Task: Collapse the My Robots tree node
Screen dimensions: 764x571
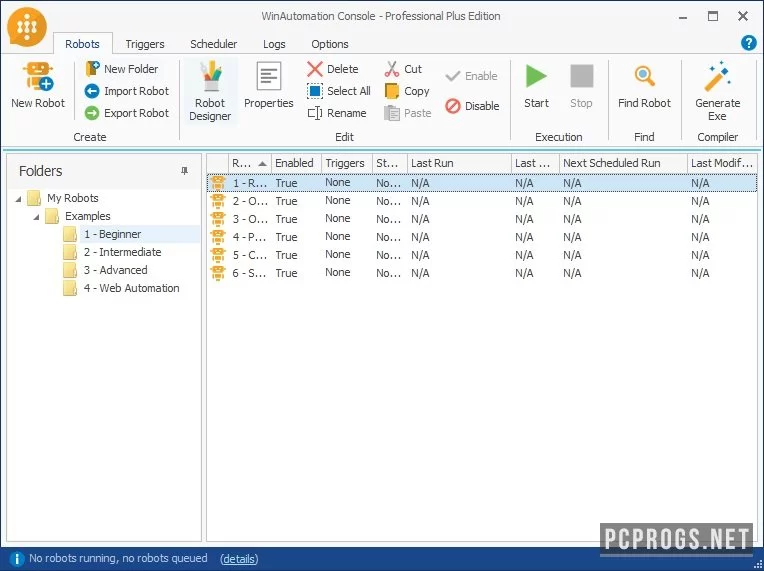Action: [19, 199]
